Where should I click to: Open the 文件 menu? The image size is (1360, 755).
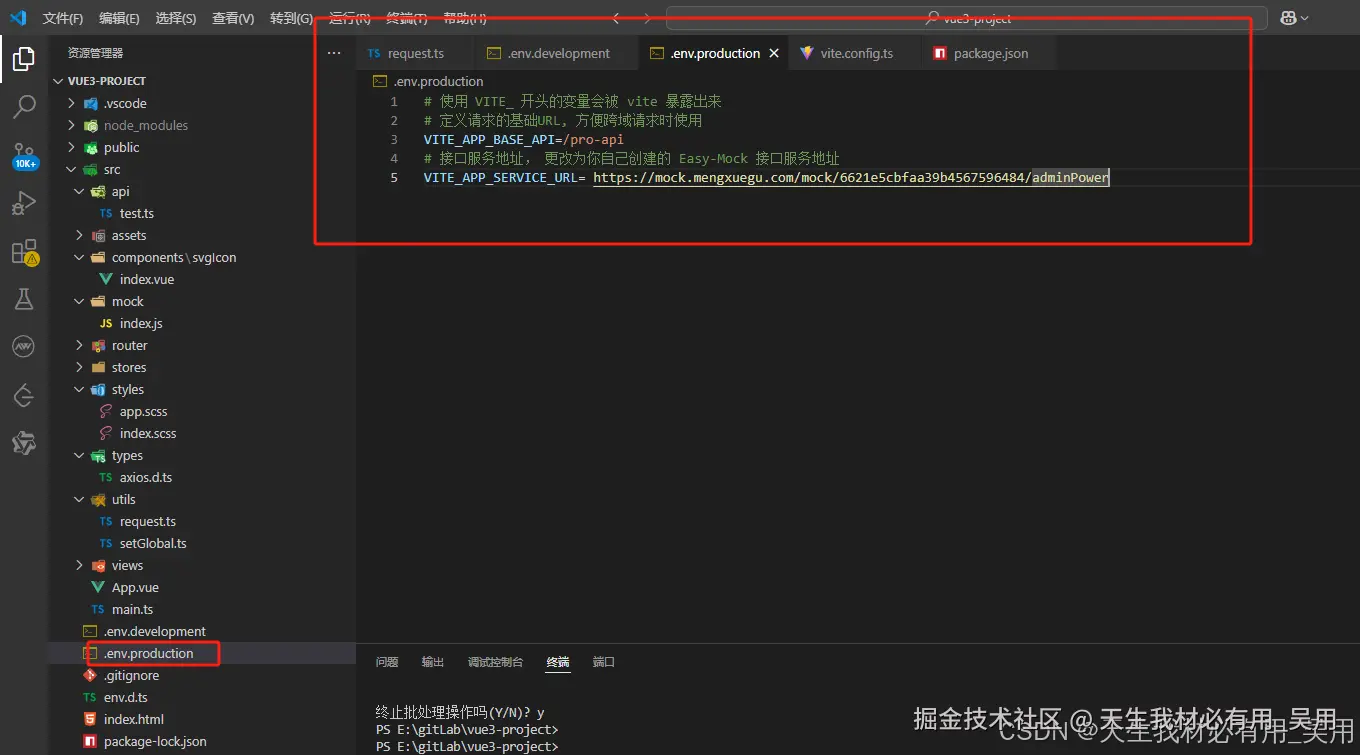[62, 17]
